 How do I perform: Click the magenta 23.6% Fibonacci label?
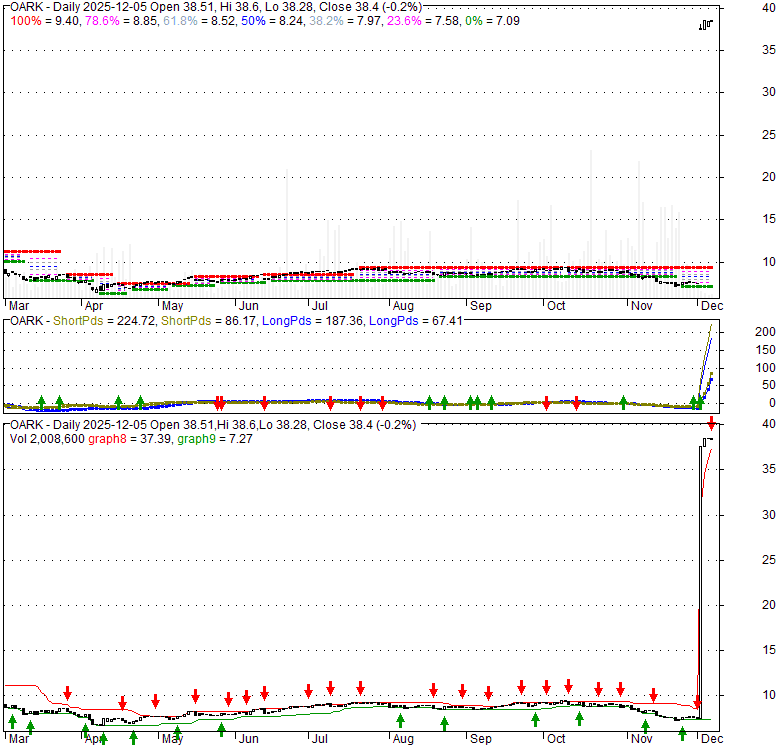[x=404, y=21]
